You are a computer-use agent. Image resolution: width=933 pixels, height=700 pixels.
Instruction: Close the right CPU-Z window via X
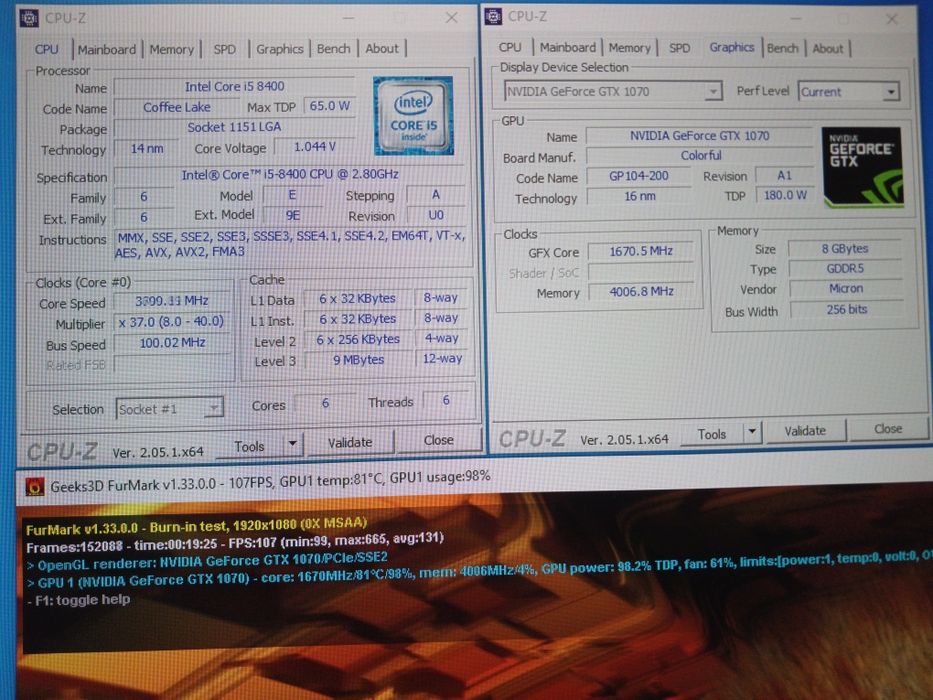891,19
